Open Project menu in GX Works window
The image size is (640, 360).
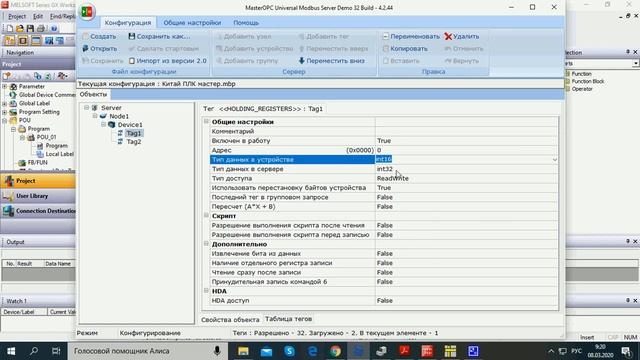[17, 16]
